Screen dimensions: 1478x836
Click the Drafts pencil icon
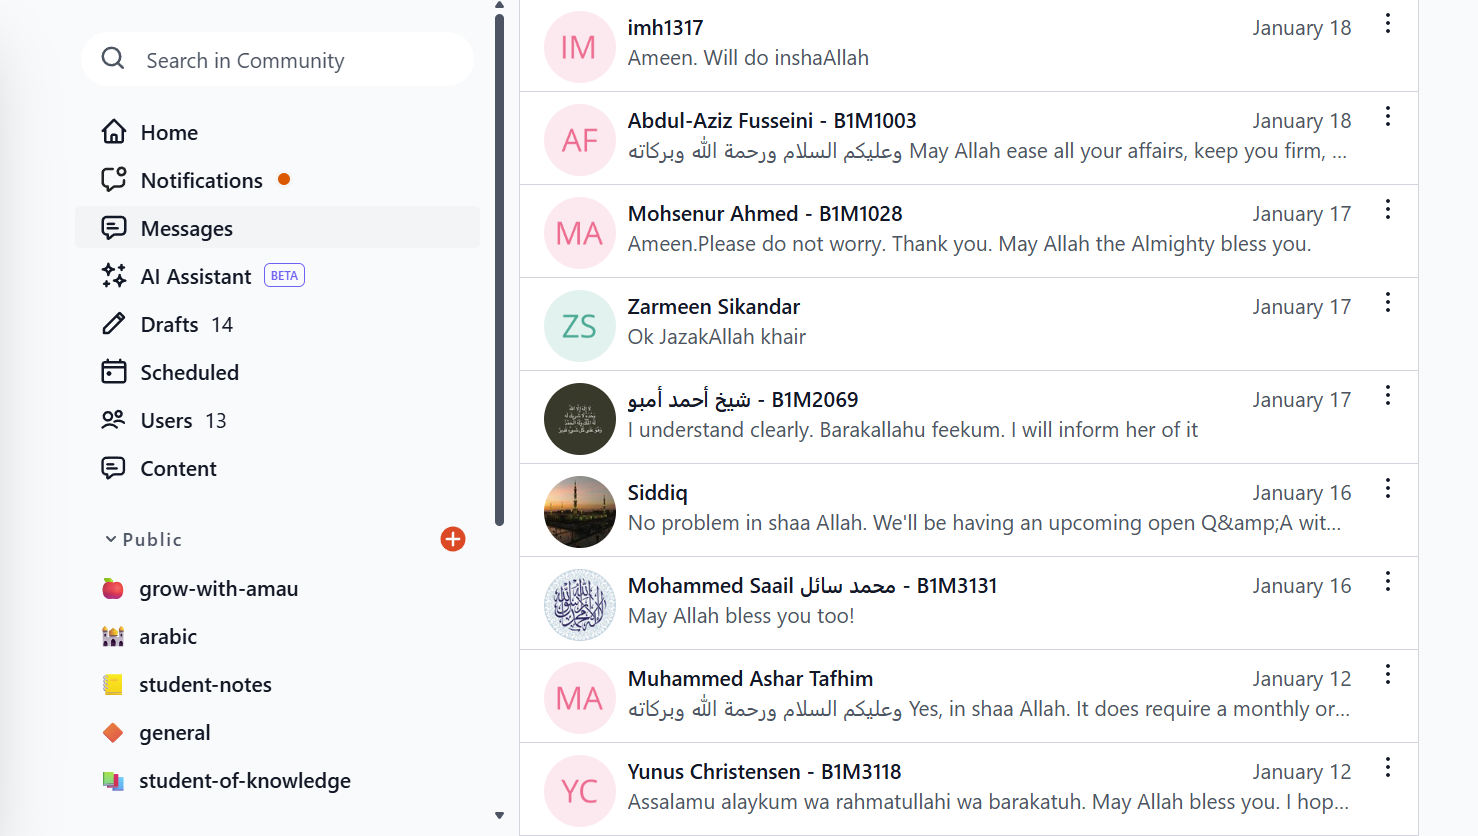click(114, 324)
